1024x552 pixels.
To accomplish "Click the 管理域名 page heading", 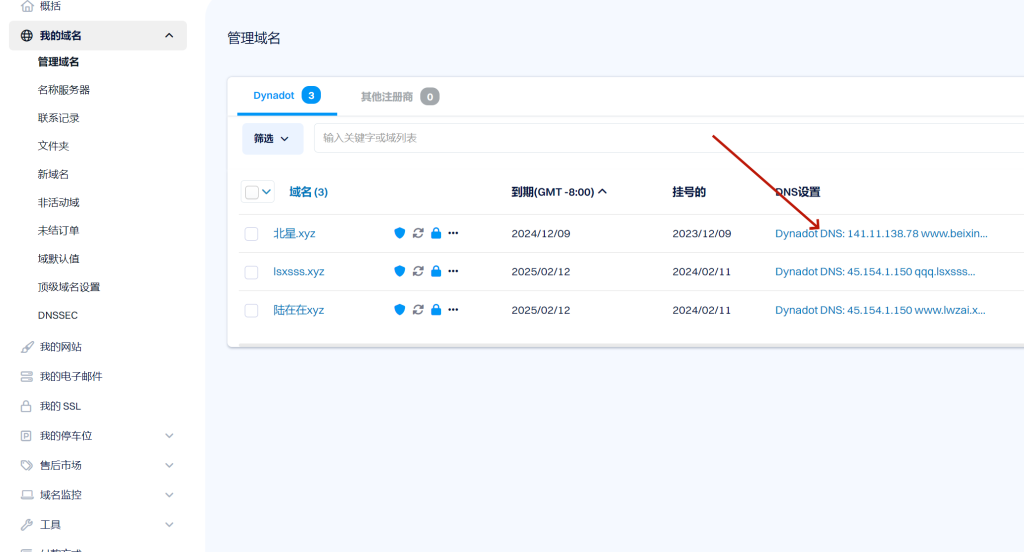I will 253,38.
